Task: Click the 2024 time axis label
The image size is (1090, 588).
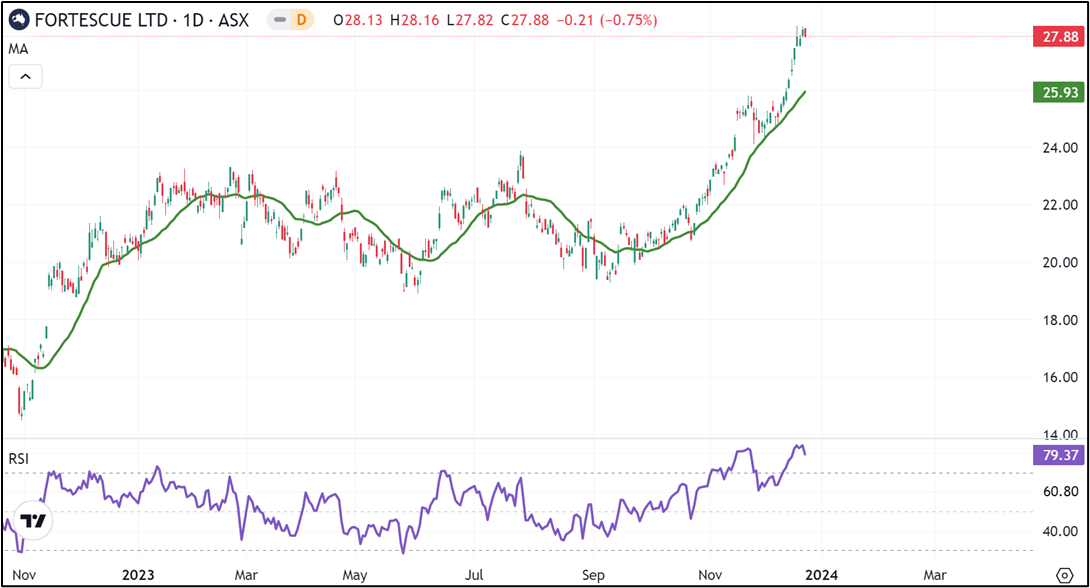Action: (821, 575)
